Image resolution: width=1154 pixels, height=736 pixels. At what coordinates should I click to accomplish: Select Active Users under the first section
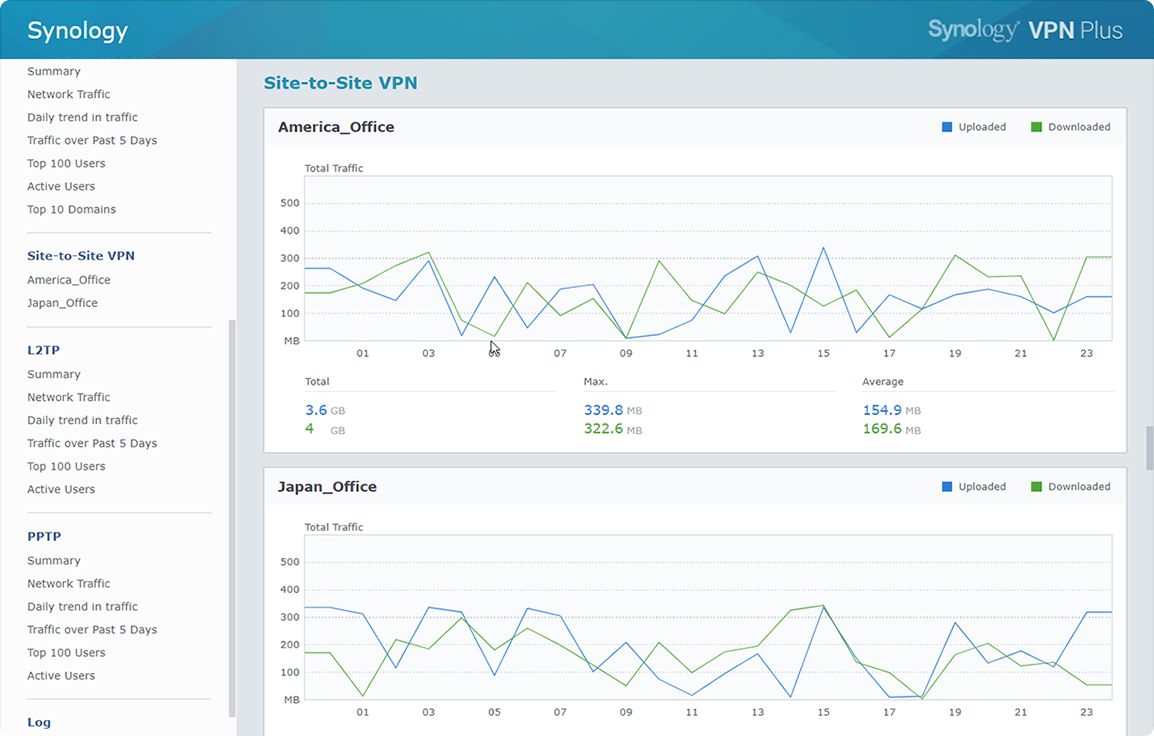coord(61,186)
